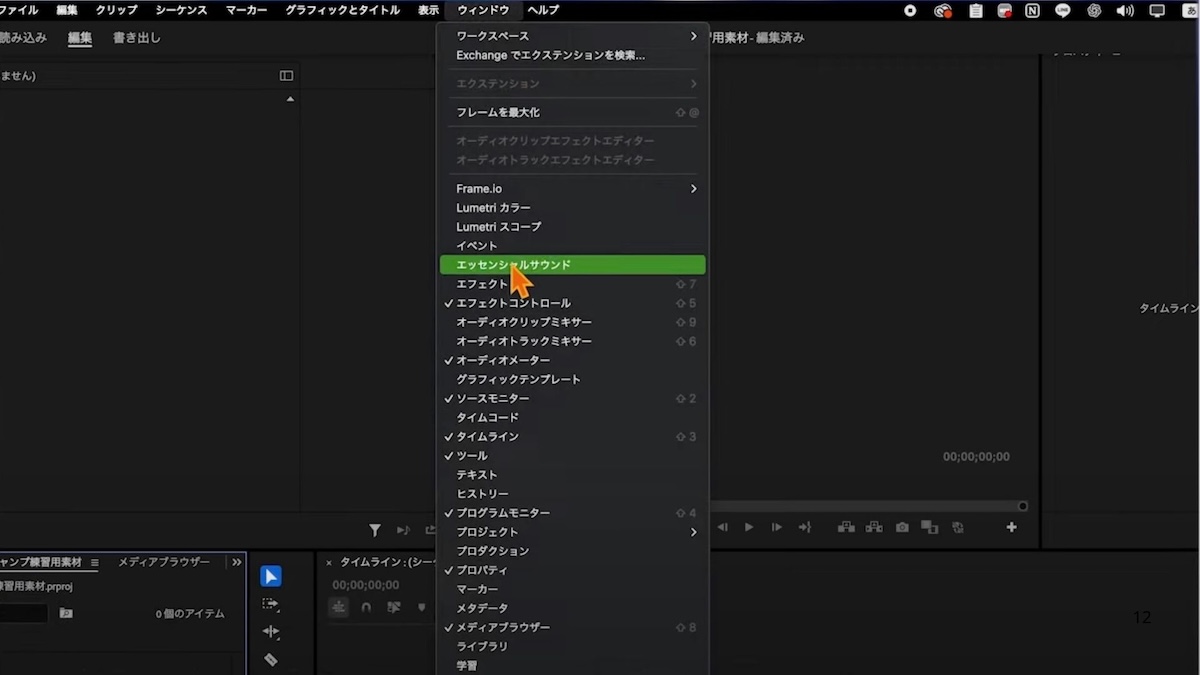Open the display icon in the menu bar
The height and width of the screenshot is (675, 1200).
[x=1157, y=11]
